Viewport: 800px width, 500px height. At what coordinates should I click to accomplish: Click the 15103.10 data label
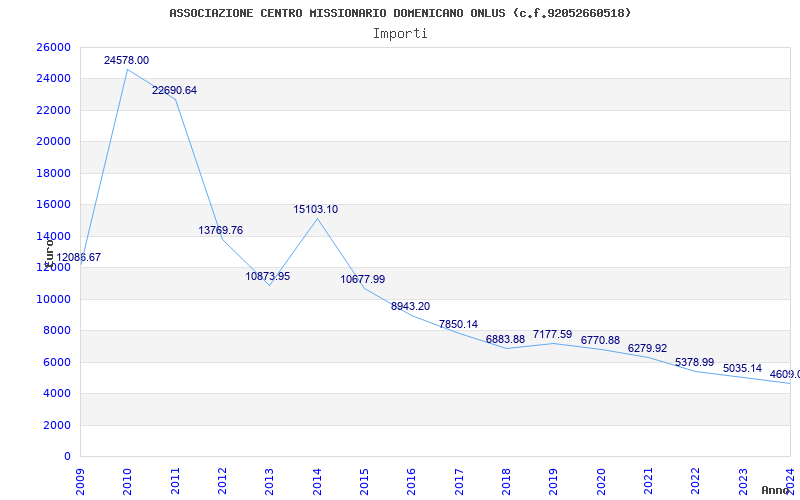click(x=315, y=209)
